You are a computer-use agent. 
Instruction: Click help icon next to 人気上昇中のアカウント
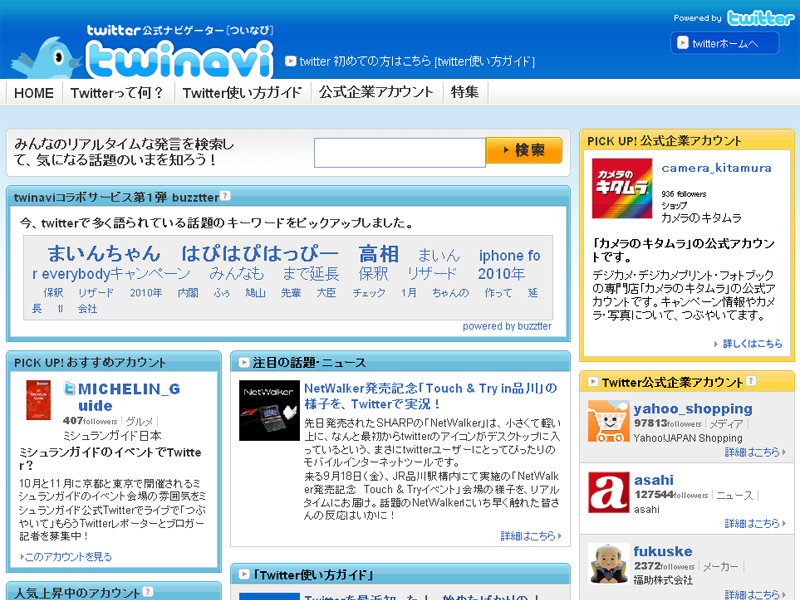(148, 591)
